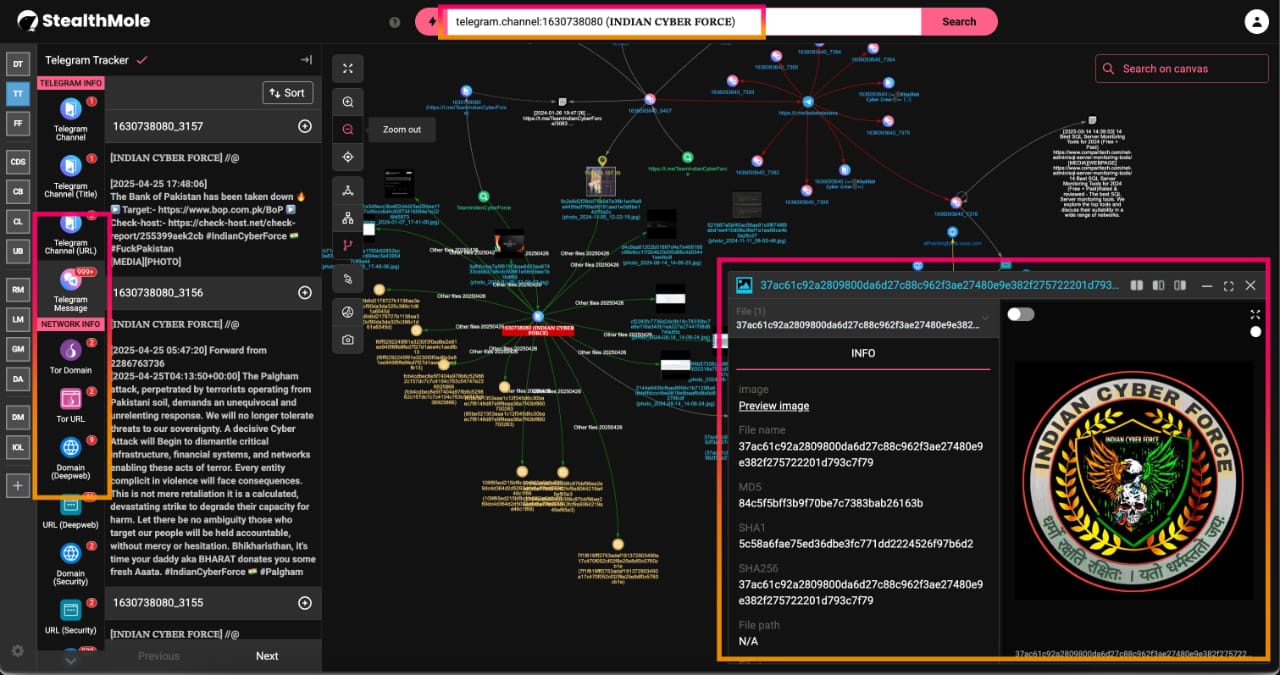Select URL (Security) category
The width and height of the screenshot is (1280, 675).
pos(71,616)
